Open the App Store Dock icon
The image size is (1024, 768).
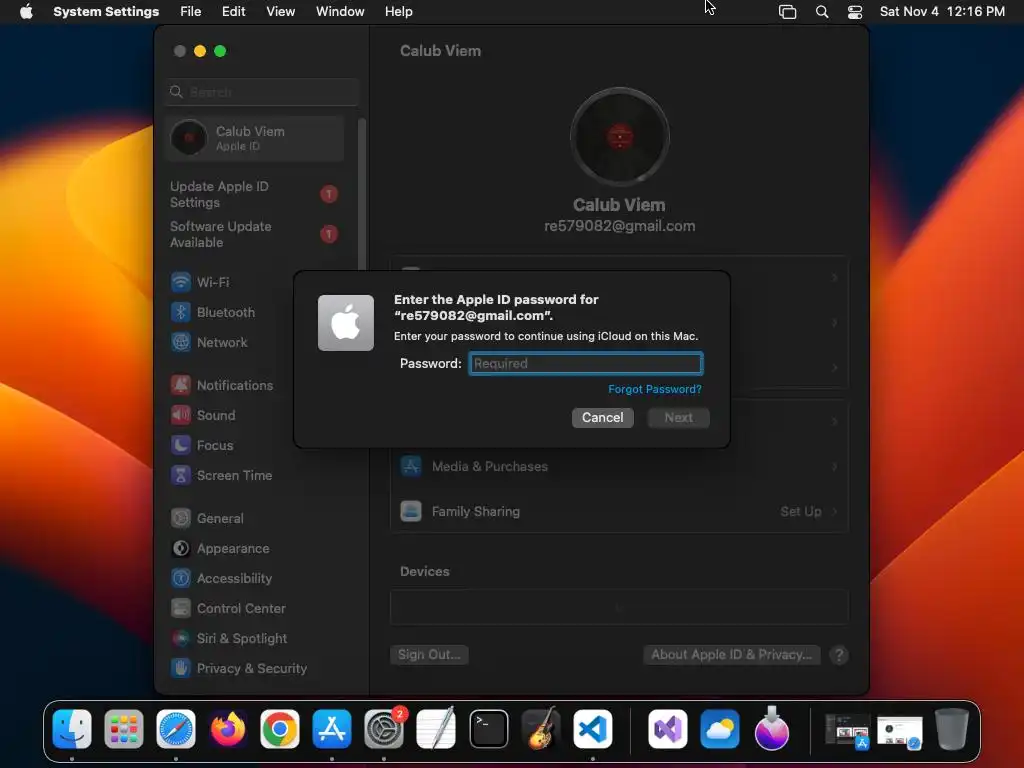coord(332,729)
